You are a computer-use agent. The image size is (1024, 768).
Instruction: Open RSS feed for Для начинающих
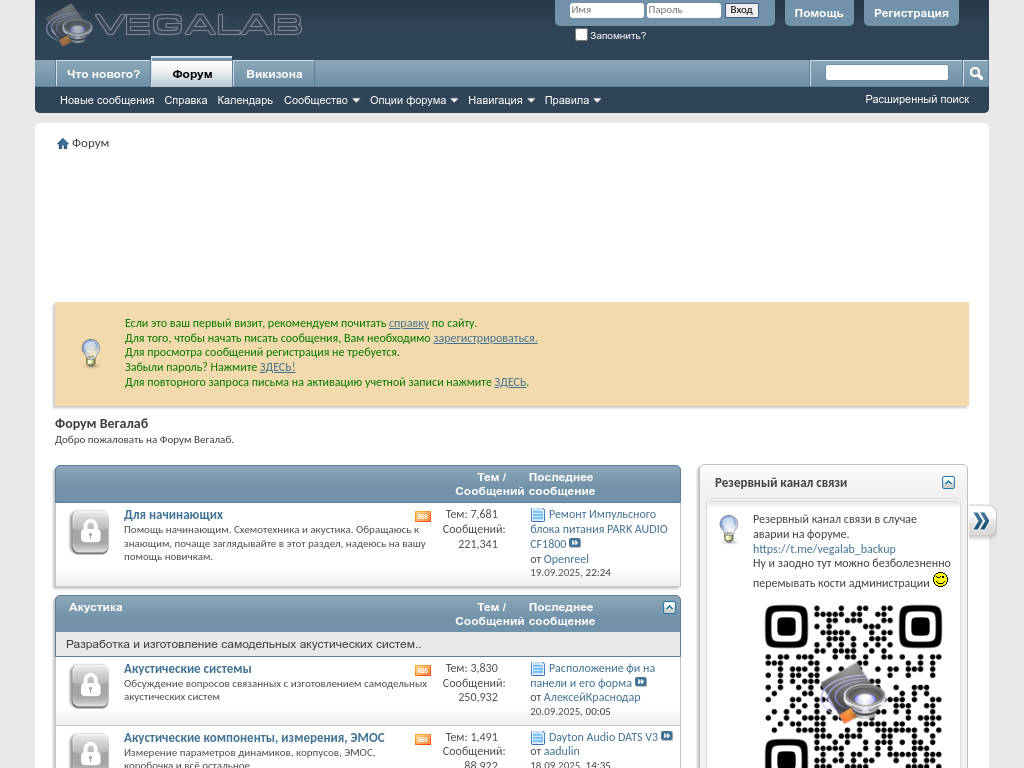[x=423, y=516]
